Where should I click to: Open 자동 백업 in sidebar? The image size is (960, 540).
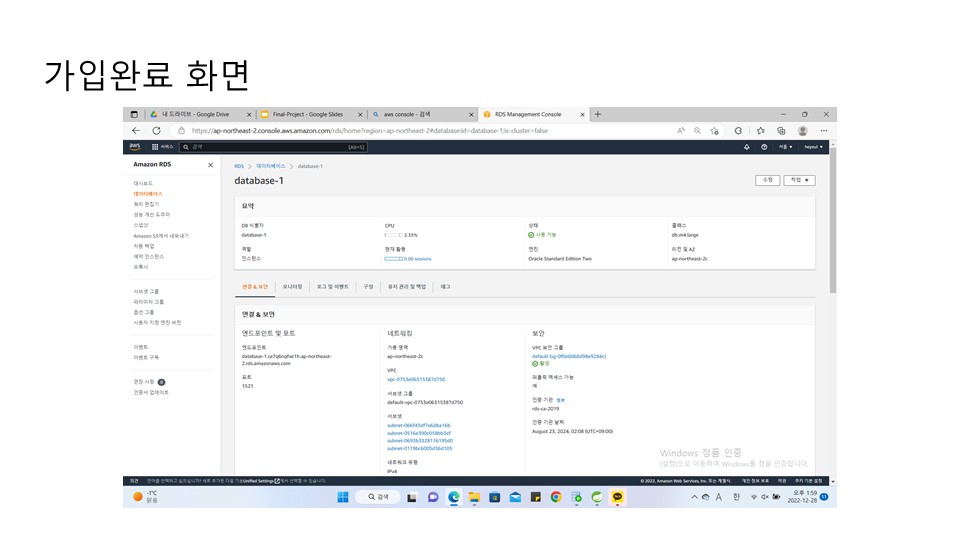(x=144, y=246)
